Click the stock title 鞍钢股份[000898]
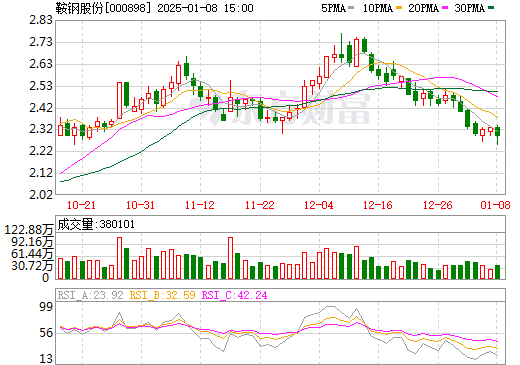Screen dimensions: 520x365 click(101, 8)
